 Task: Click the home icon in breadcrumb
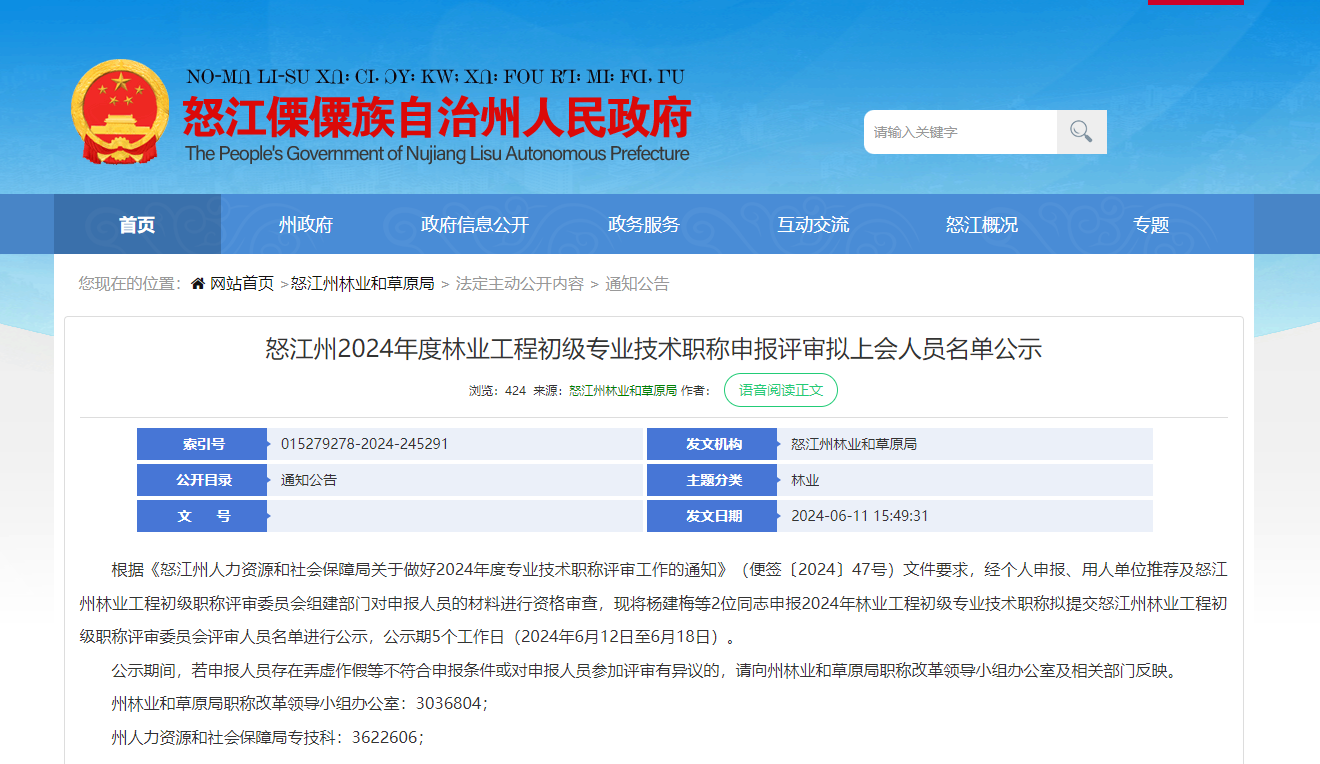point(198,284)
